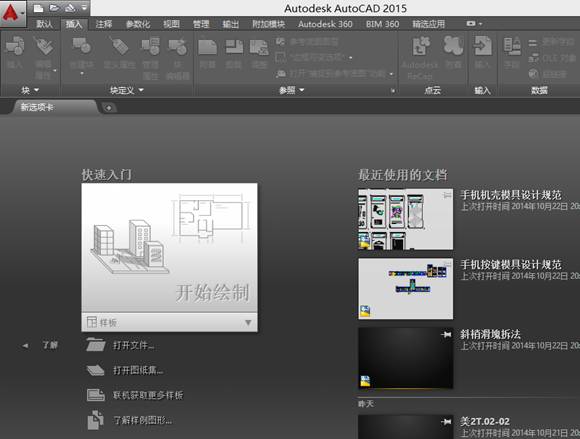
Task: Click the OLE 对象 icon in 数据 panel
Action: [x=533, y=58]
